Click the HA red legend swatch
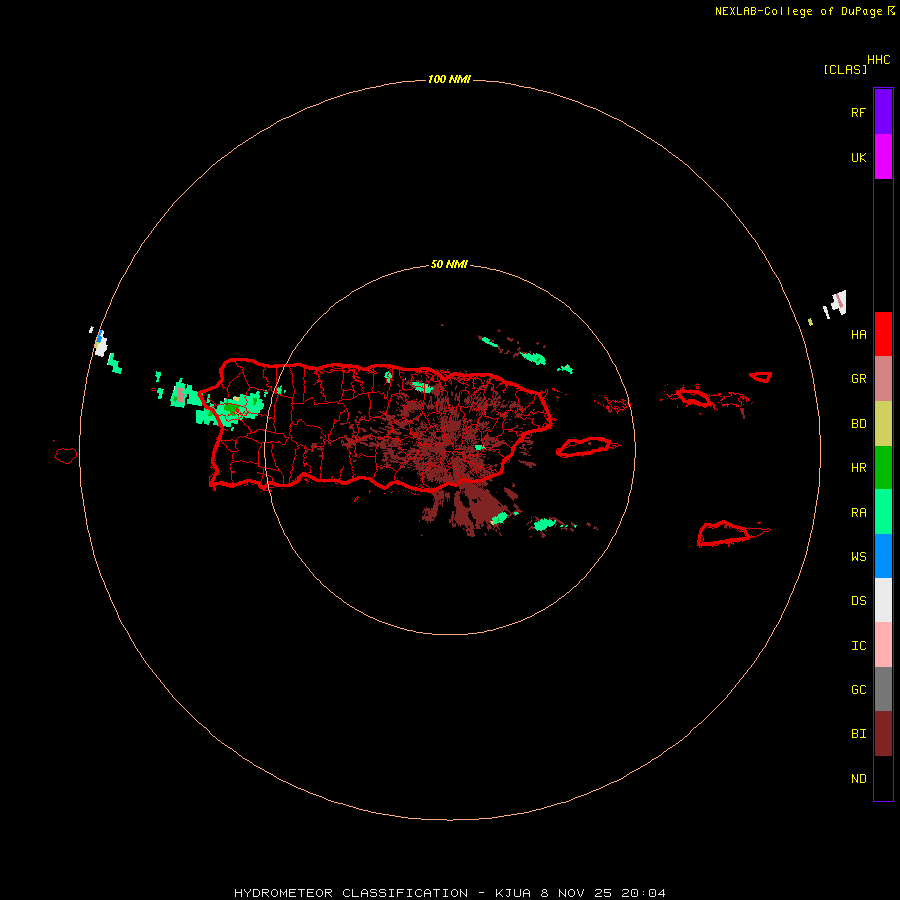Viewport: 900px width, 900px height. click(x=883, y=334)
